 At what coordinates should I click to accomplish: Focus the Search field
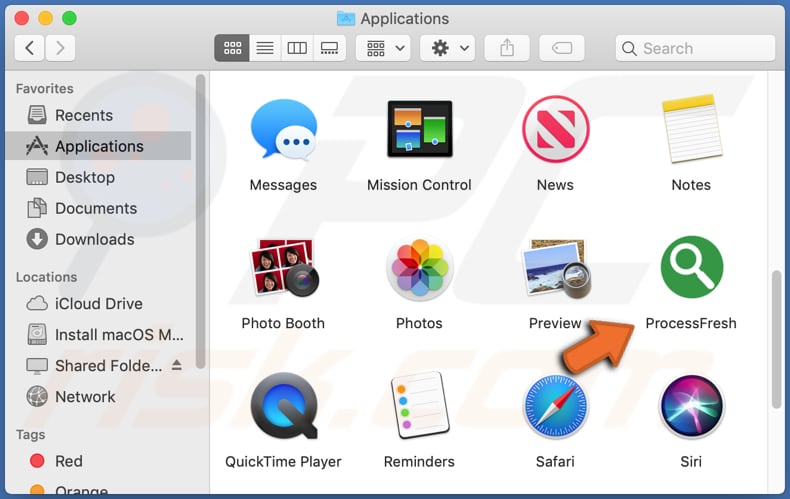click(695, 48)
